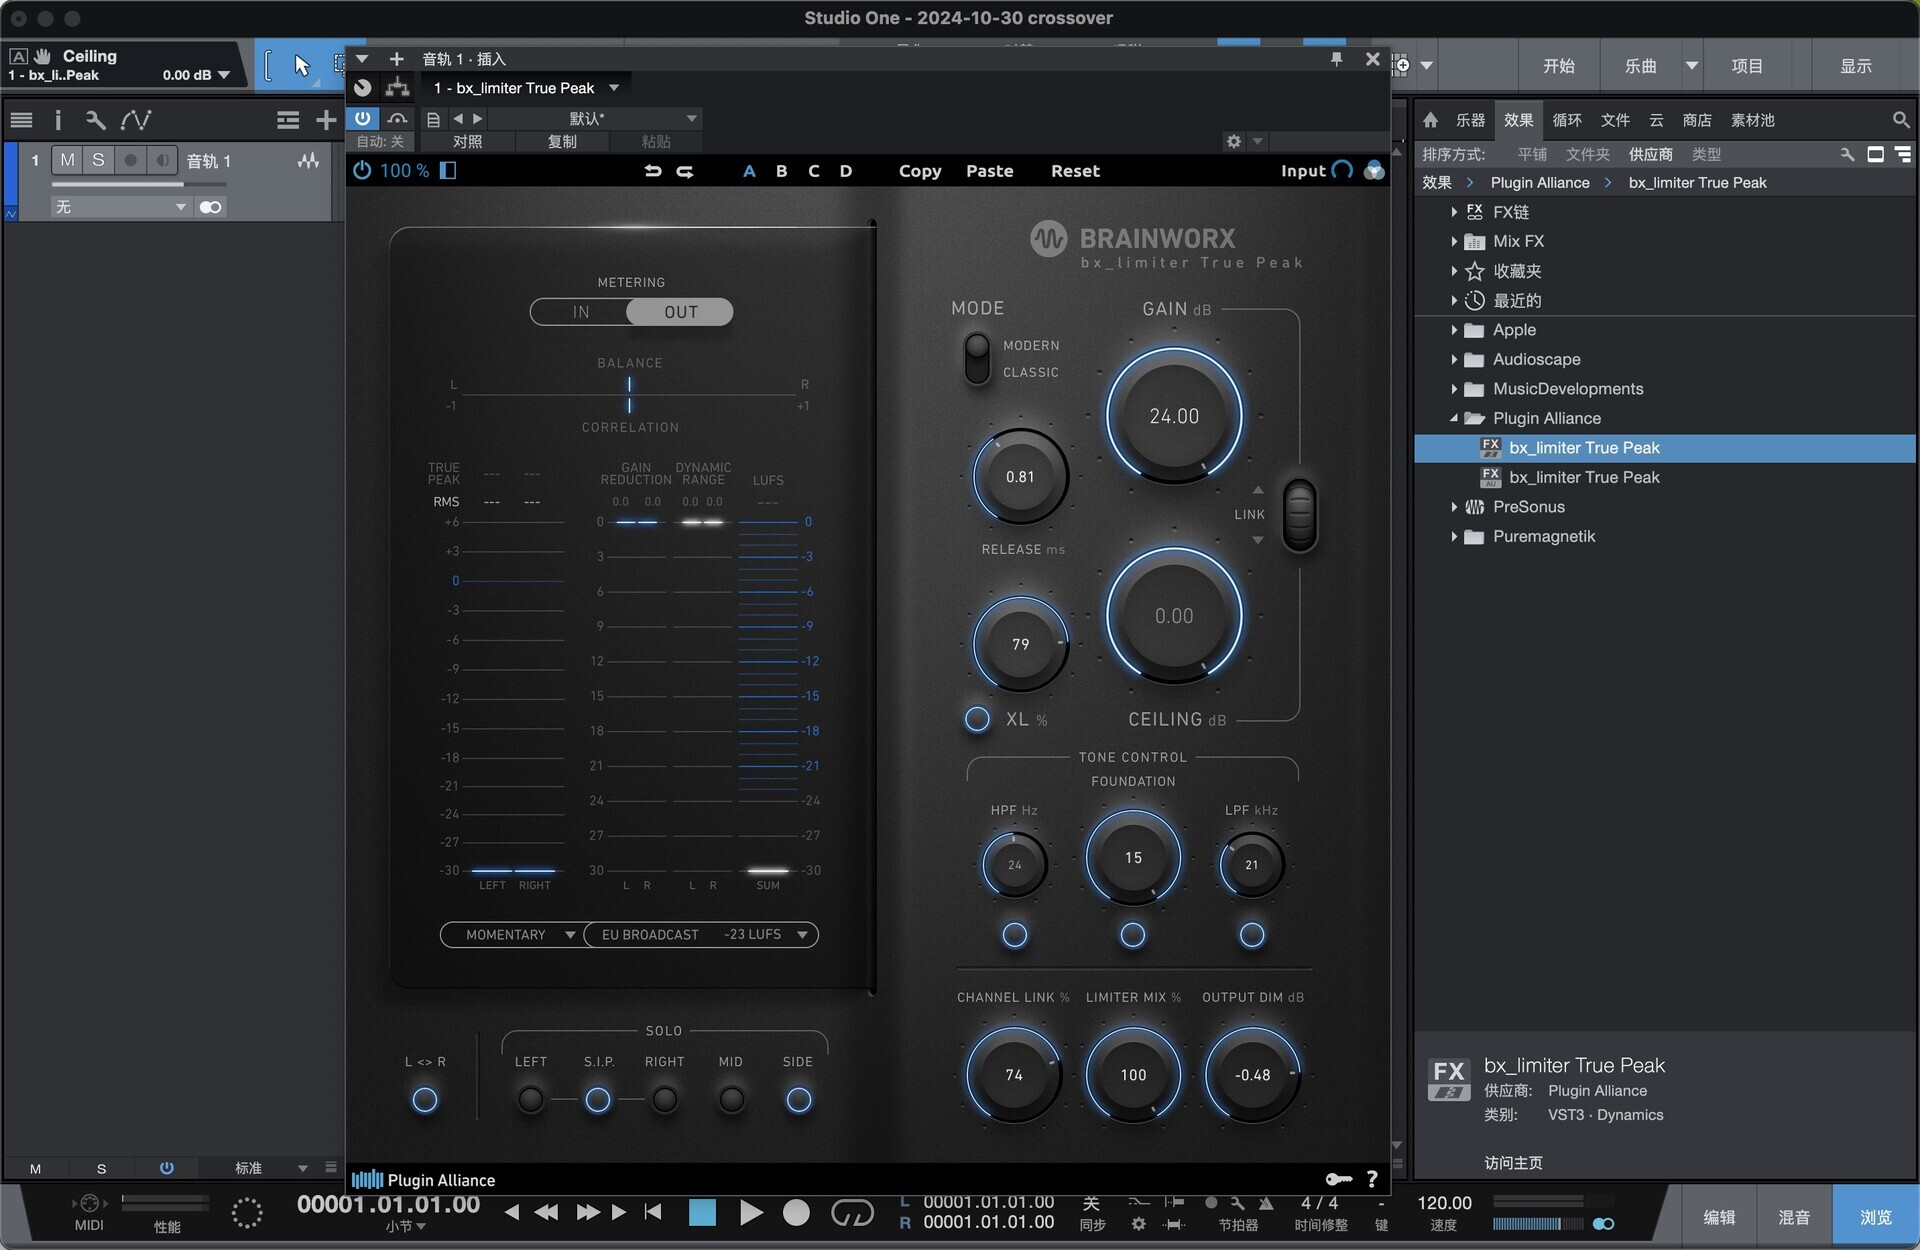The height and width of the screenshot is (1250, 1920).
Task: Click the sidechain routing icon
Action: (x=397, y=88)
